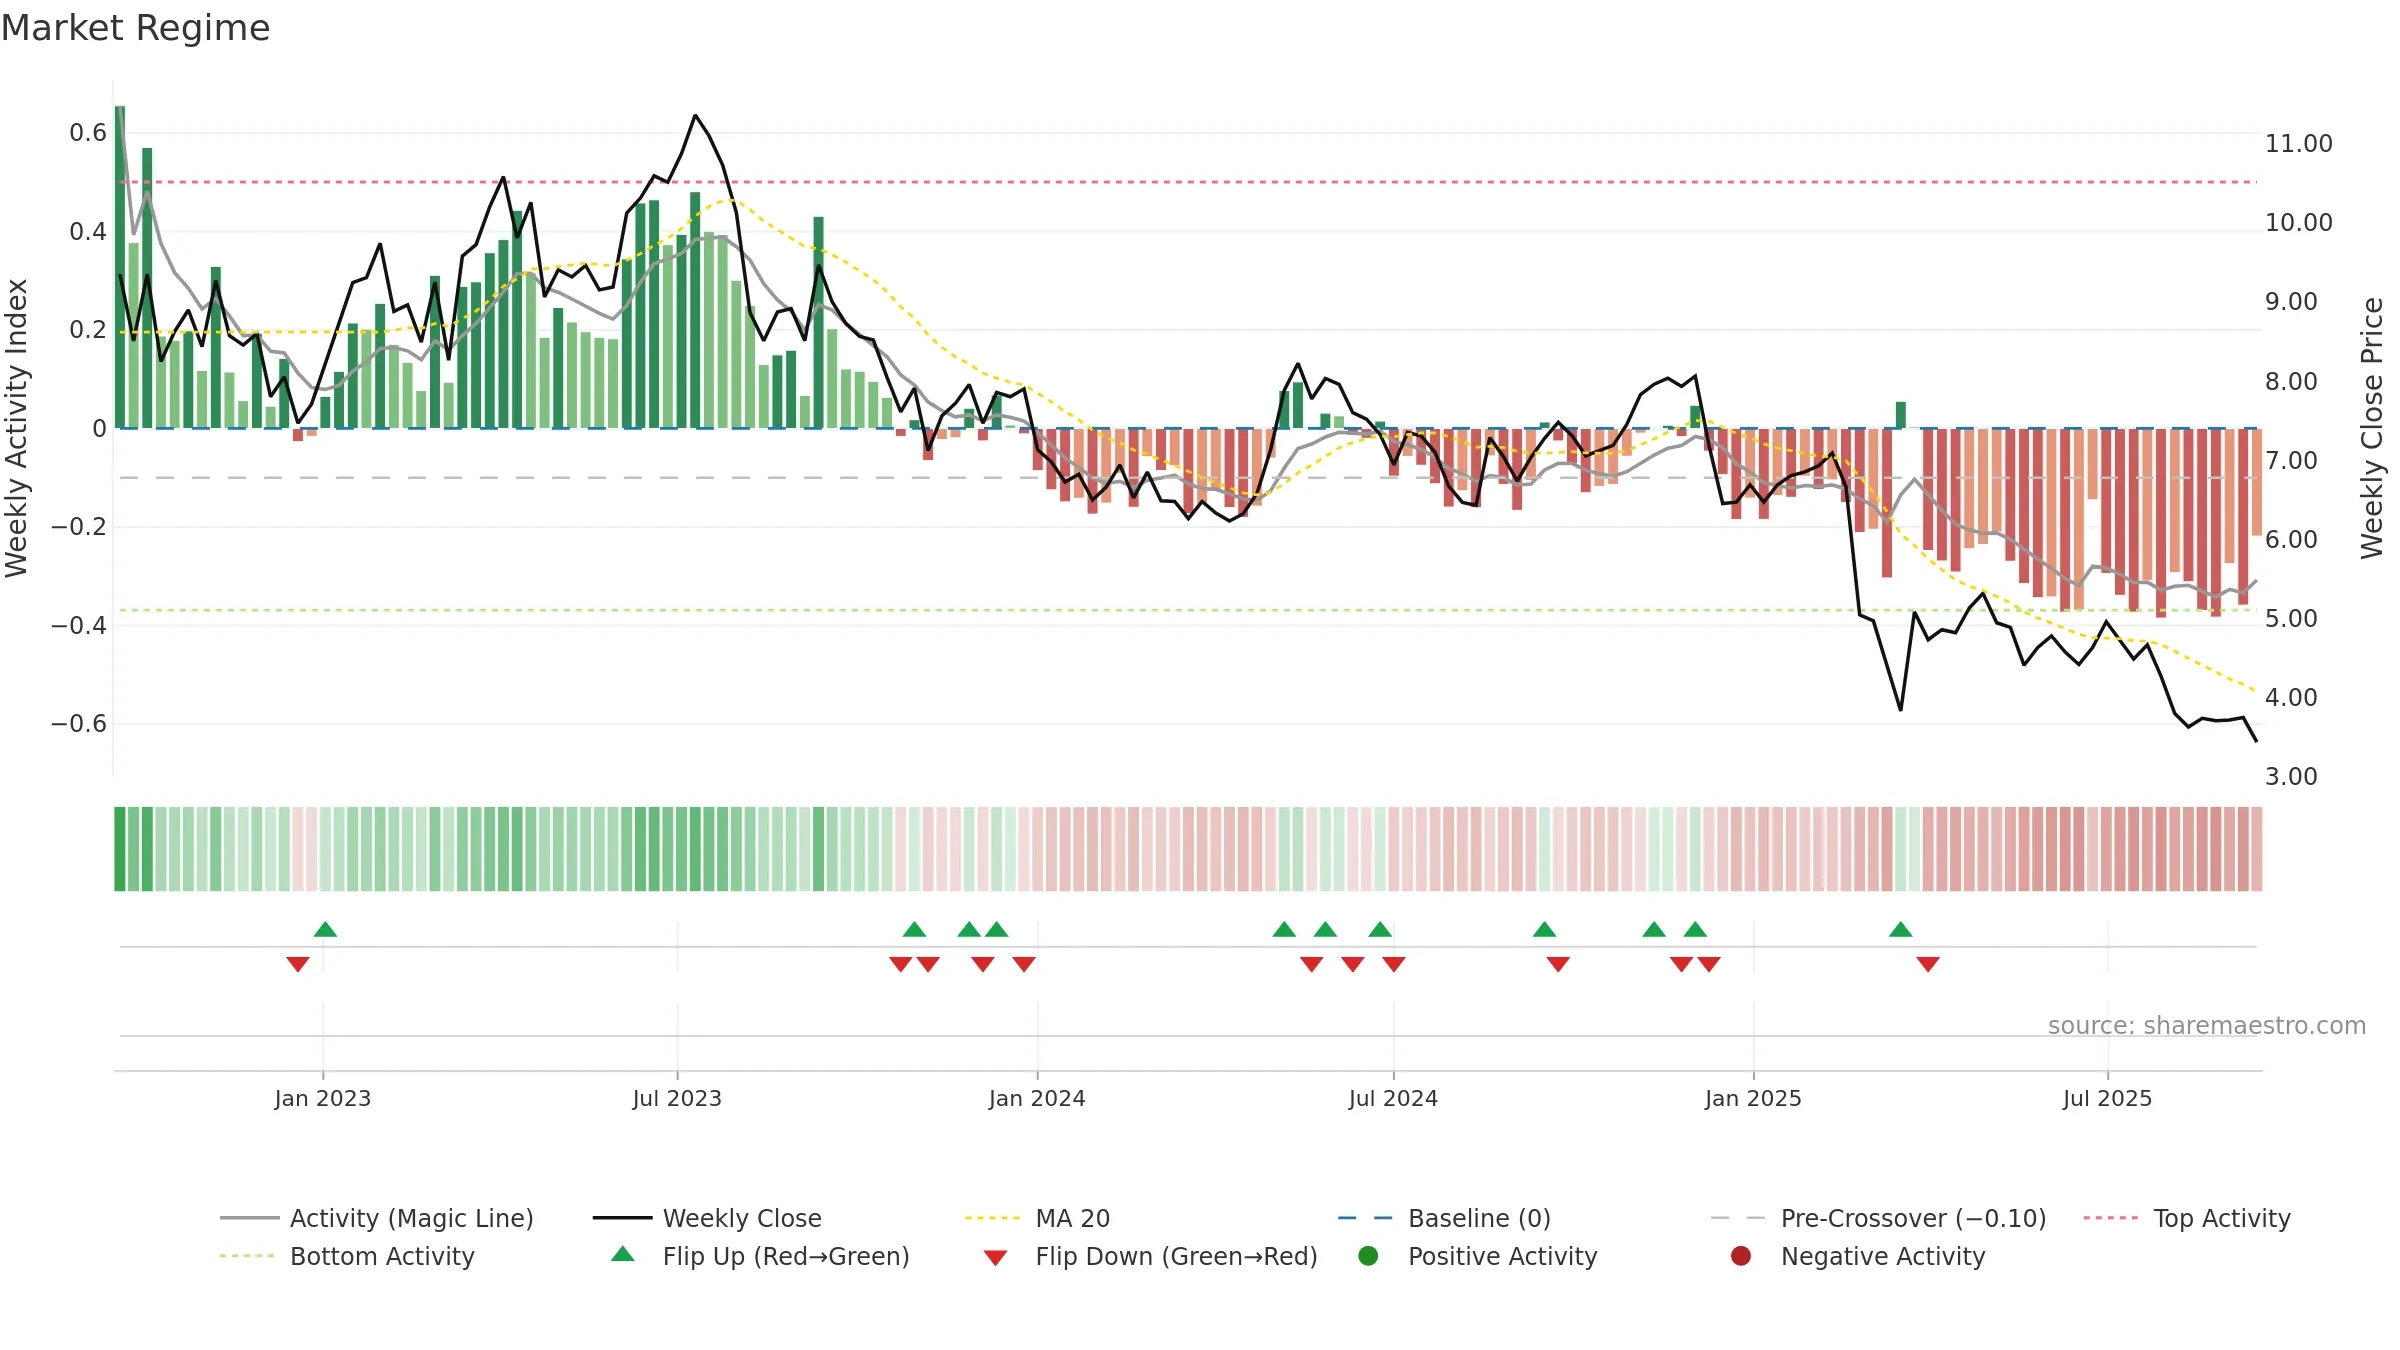Click the 3.00 price tick label
Screen dimensions: 2400x1350
click(2290, 777)
